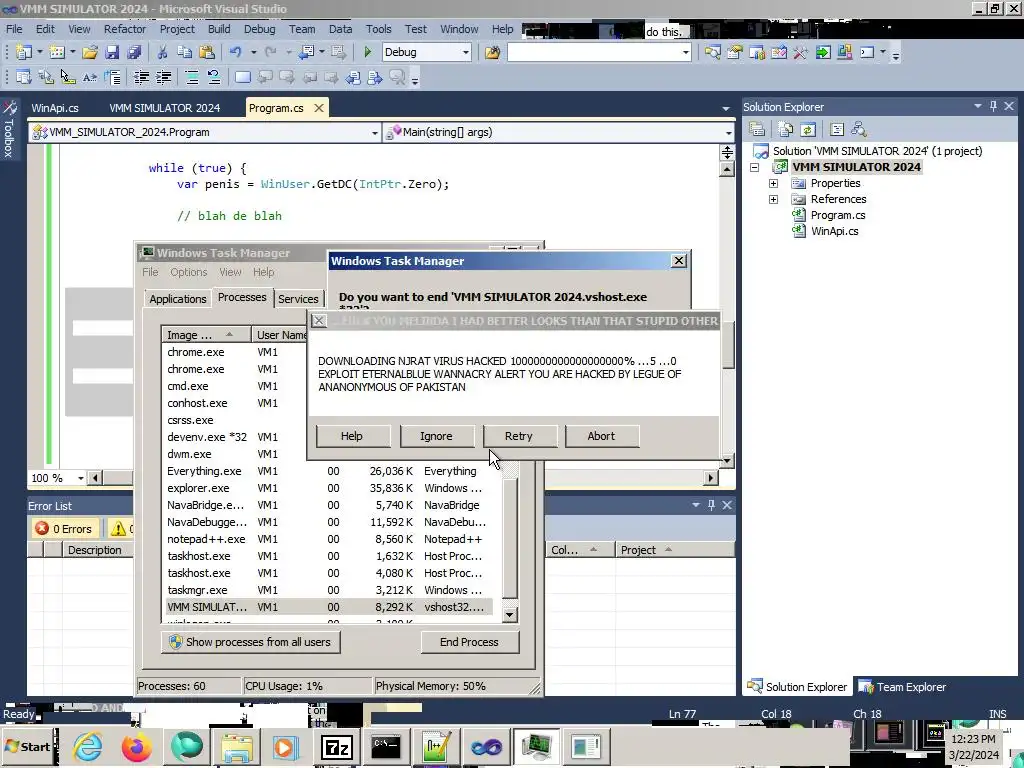Click the Copy icon in the toolbar
Viewport: 1024px width, 768px height.
click(185, 52)
